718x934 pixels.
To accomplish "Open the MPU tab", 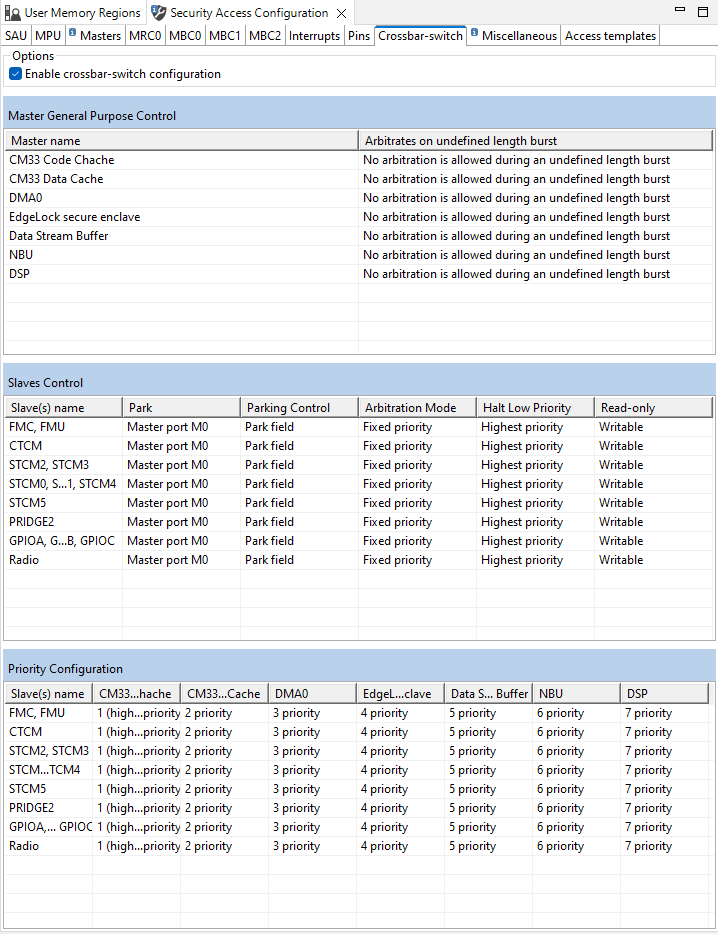I will [x=48, y=36].
